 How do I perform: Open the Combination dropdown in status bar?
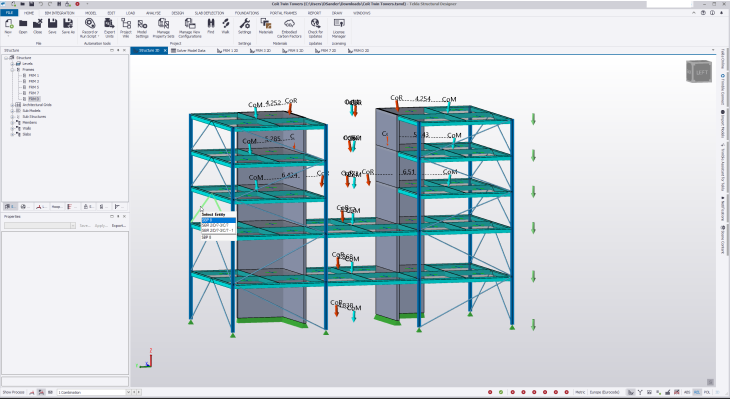[128, 392]
